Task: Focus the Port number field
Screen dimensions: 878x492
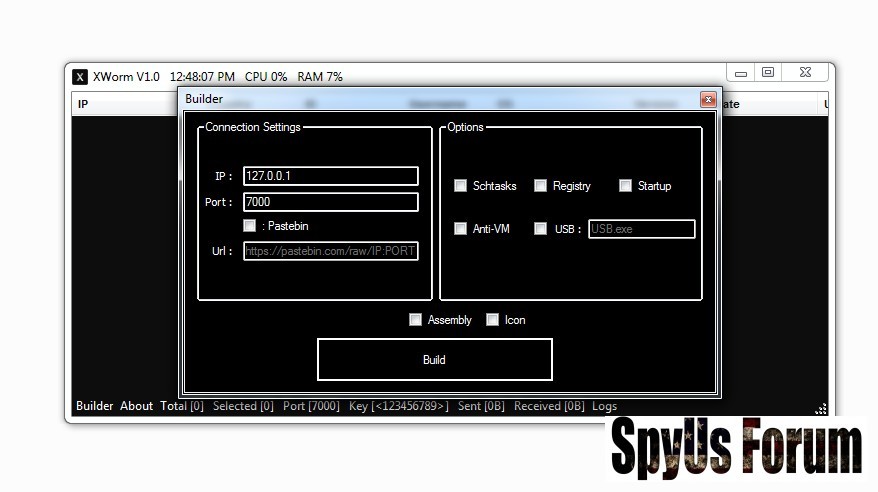Action: 330,202
